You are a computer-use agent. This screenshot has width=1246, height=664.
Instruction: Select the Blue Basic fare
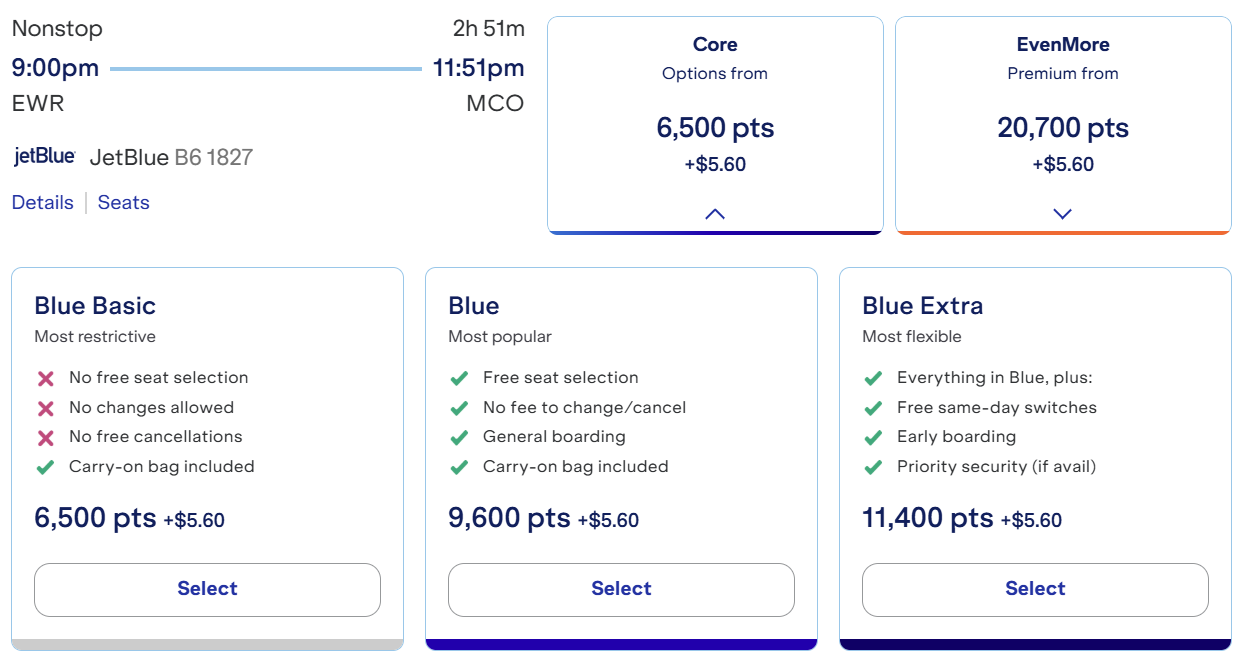click(207, 589)
